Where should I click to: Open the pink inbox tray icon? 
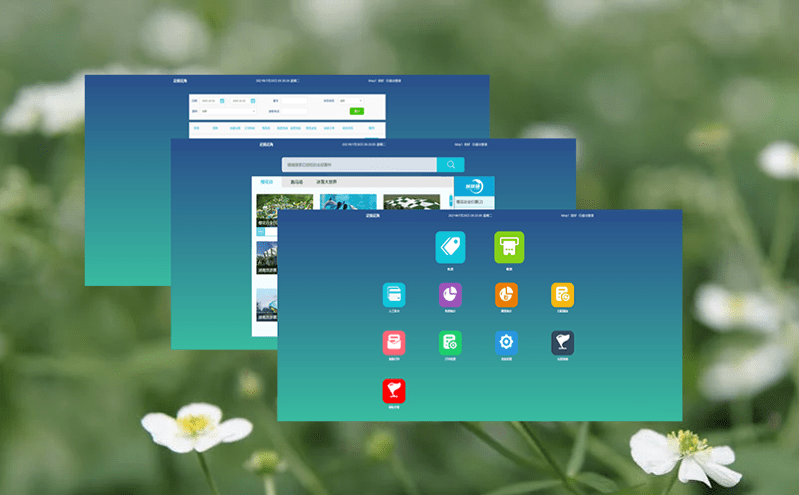point(394,343)
